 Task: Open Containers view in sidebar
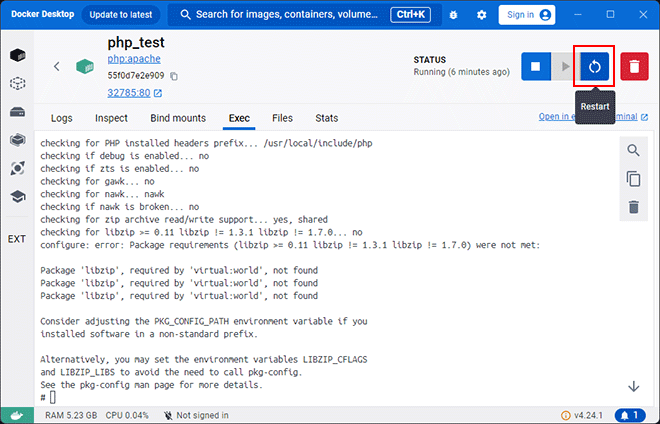tap(18, 55)
